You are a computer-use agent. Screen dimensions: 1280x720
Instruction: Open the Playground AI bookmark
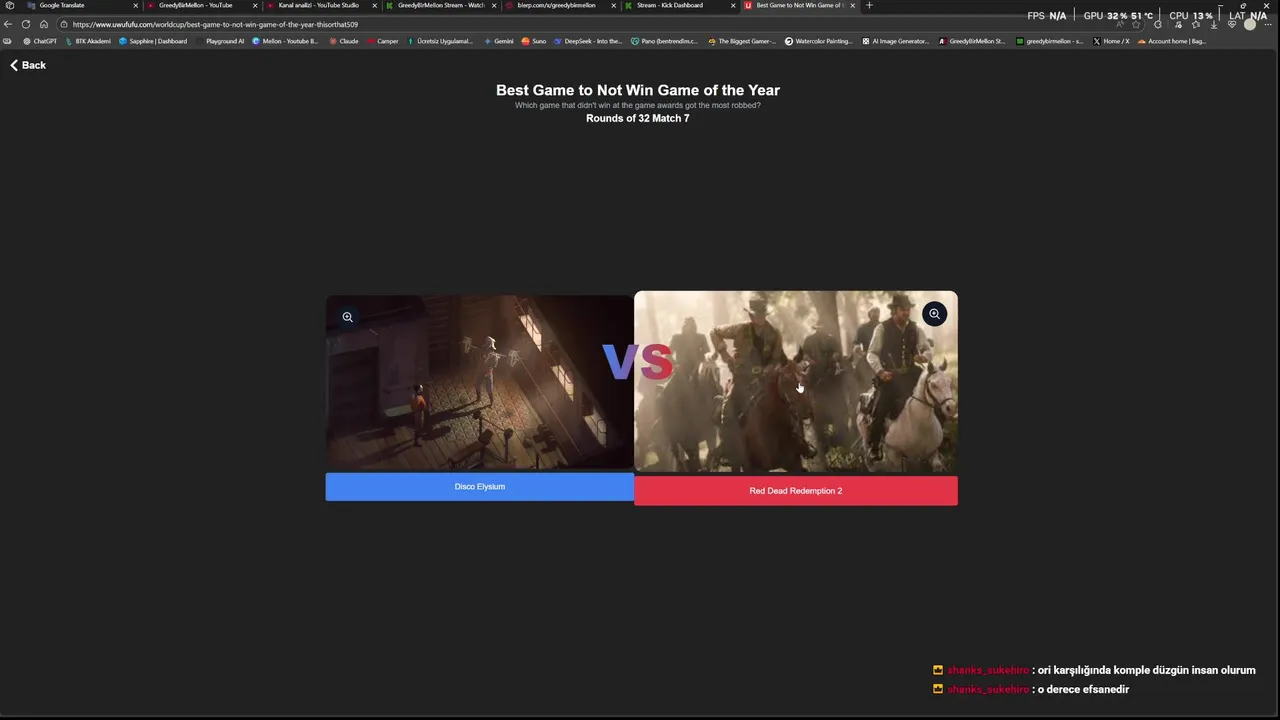click(220, 41)
